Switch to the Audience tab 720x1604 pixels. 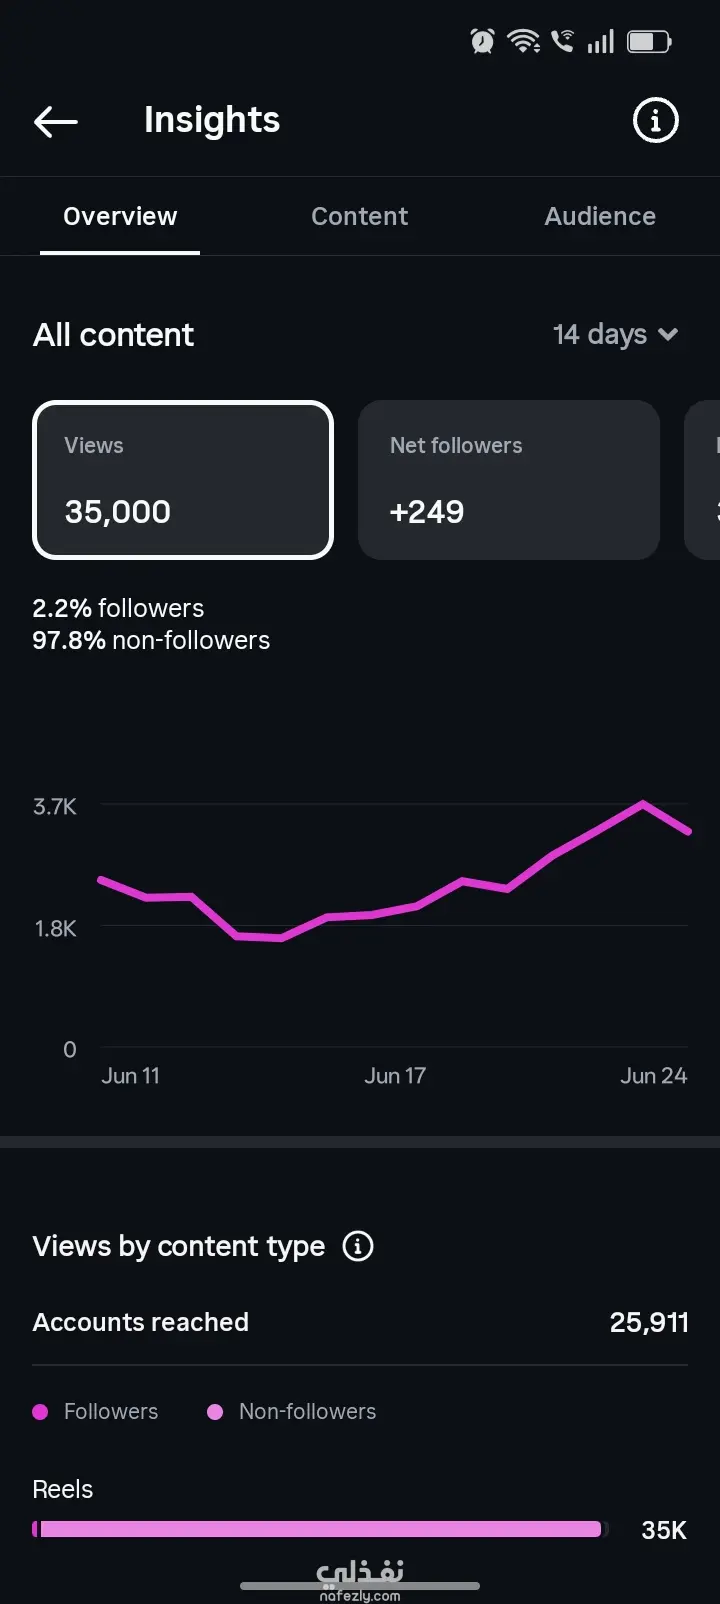pos(600,216)
